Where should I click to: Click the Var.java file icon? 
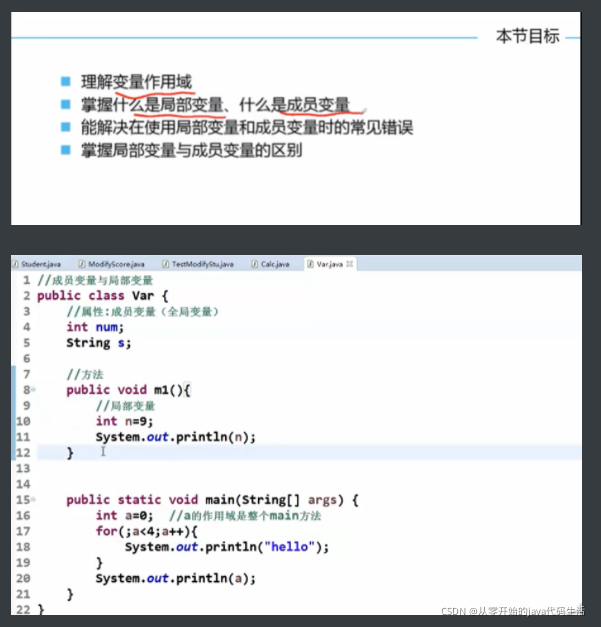[310, 264]
